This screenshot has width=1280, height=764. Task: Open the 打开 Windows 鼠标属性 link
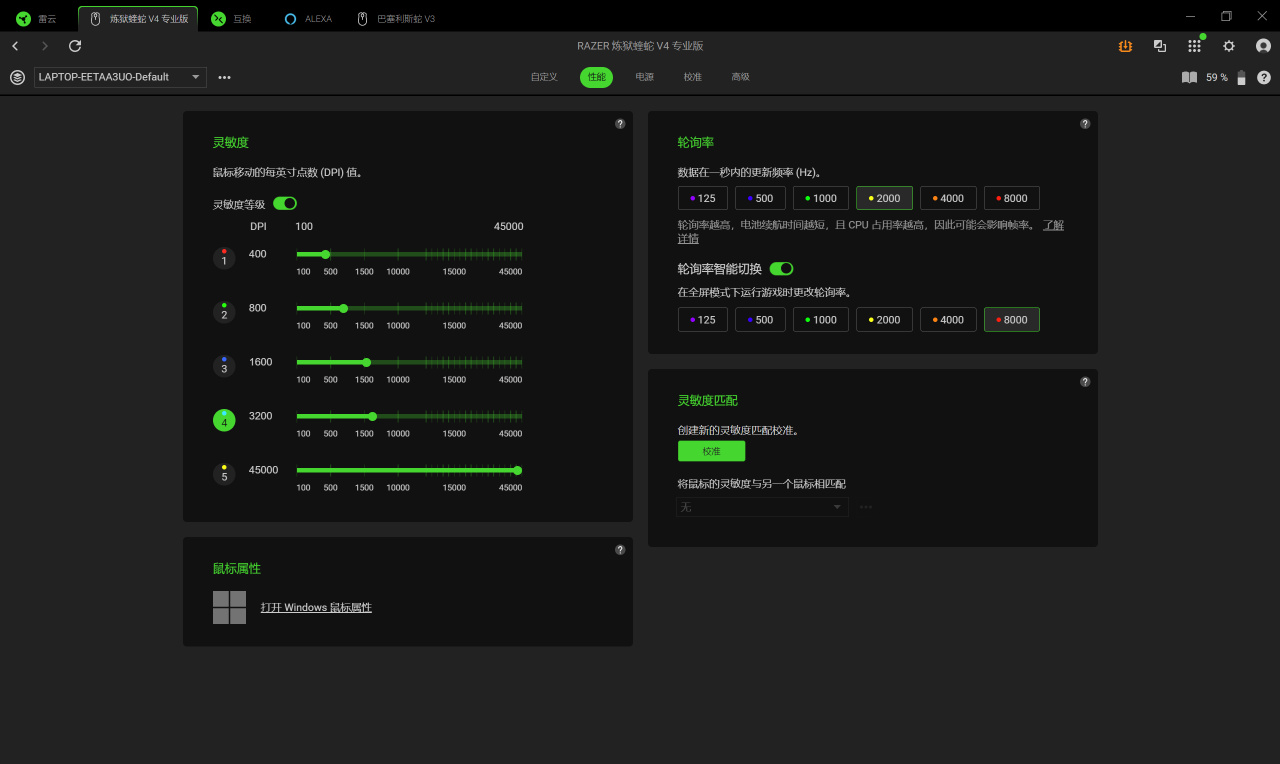pyautogui.click(x=316, y=607)
